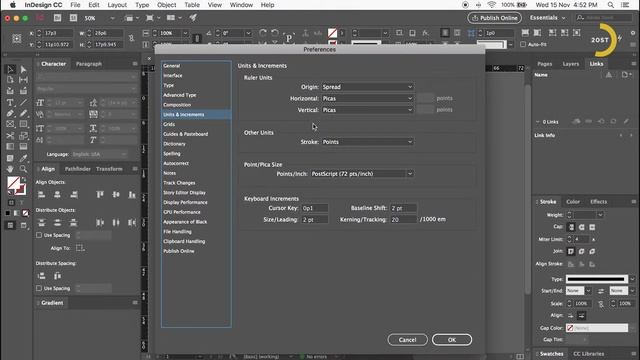Click the Gap Color swatch field
Screen dimensions: 640x360
click(596, 328)
